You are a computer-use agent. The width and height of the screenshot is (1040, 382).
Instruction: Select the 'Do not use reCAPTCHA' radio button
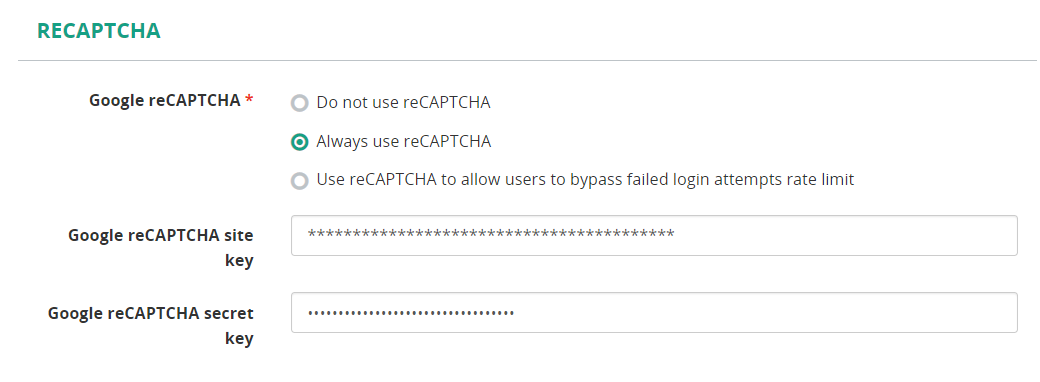pyautogui.click(x=300, y=103)
